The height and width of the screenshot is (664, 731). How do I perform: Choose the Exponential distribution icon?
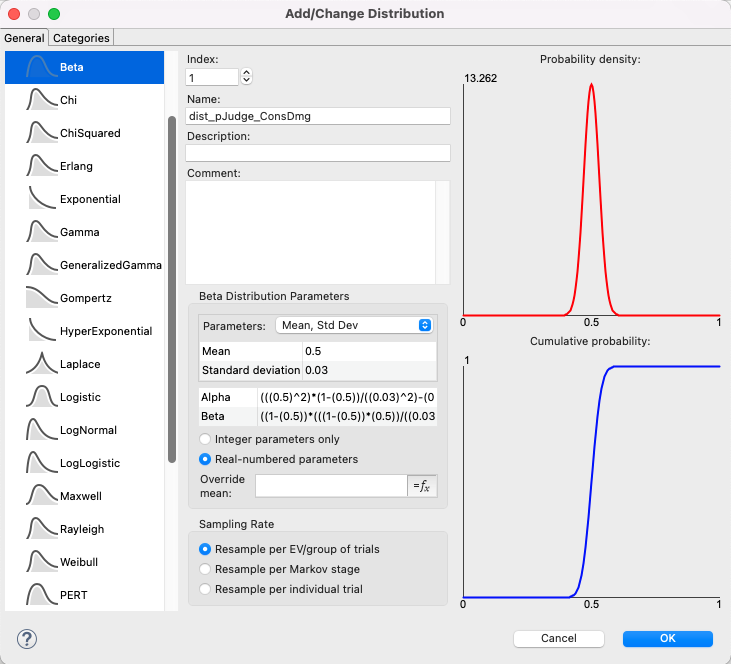[41, 199]
